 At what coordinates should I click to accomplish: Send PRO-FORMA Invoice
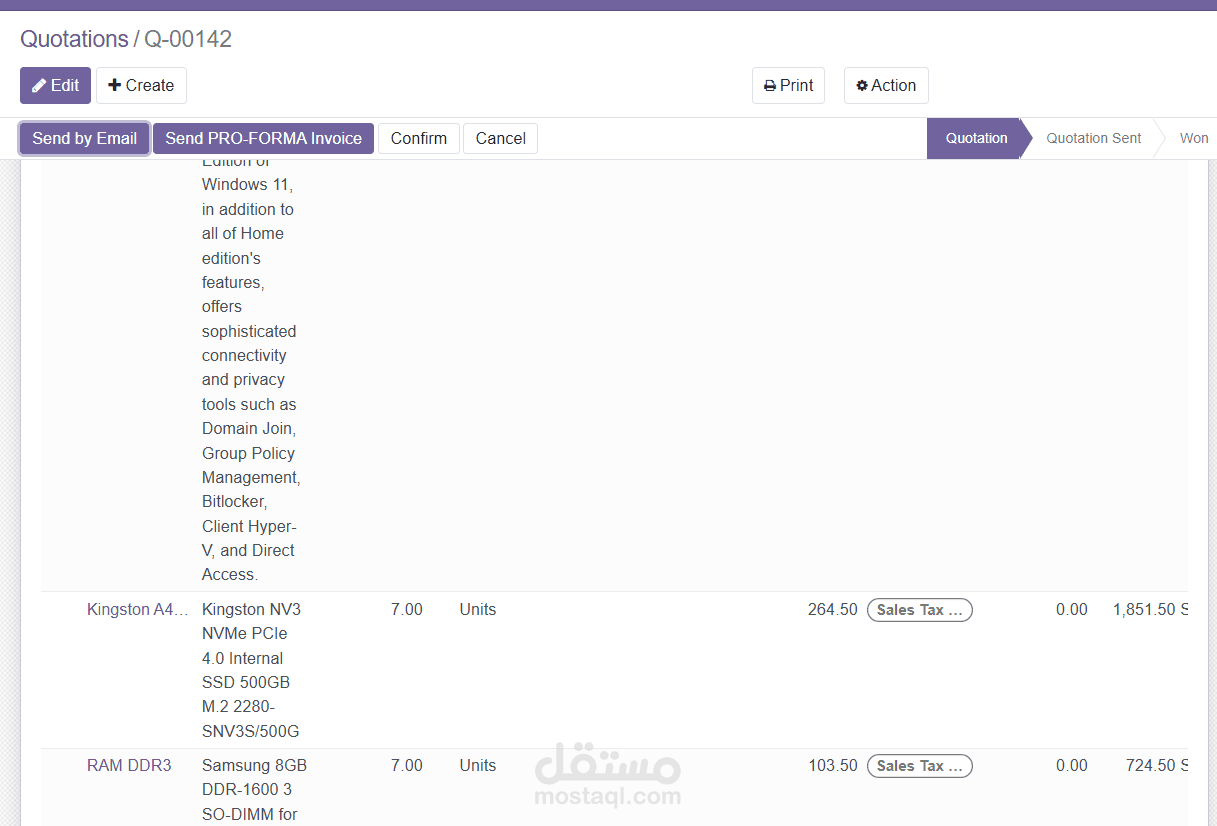263,139
